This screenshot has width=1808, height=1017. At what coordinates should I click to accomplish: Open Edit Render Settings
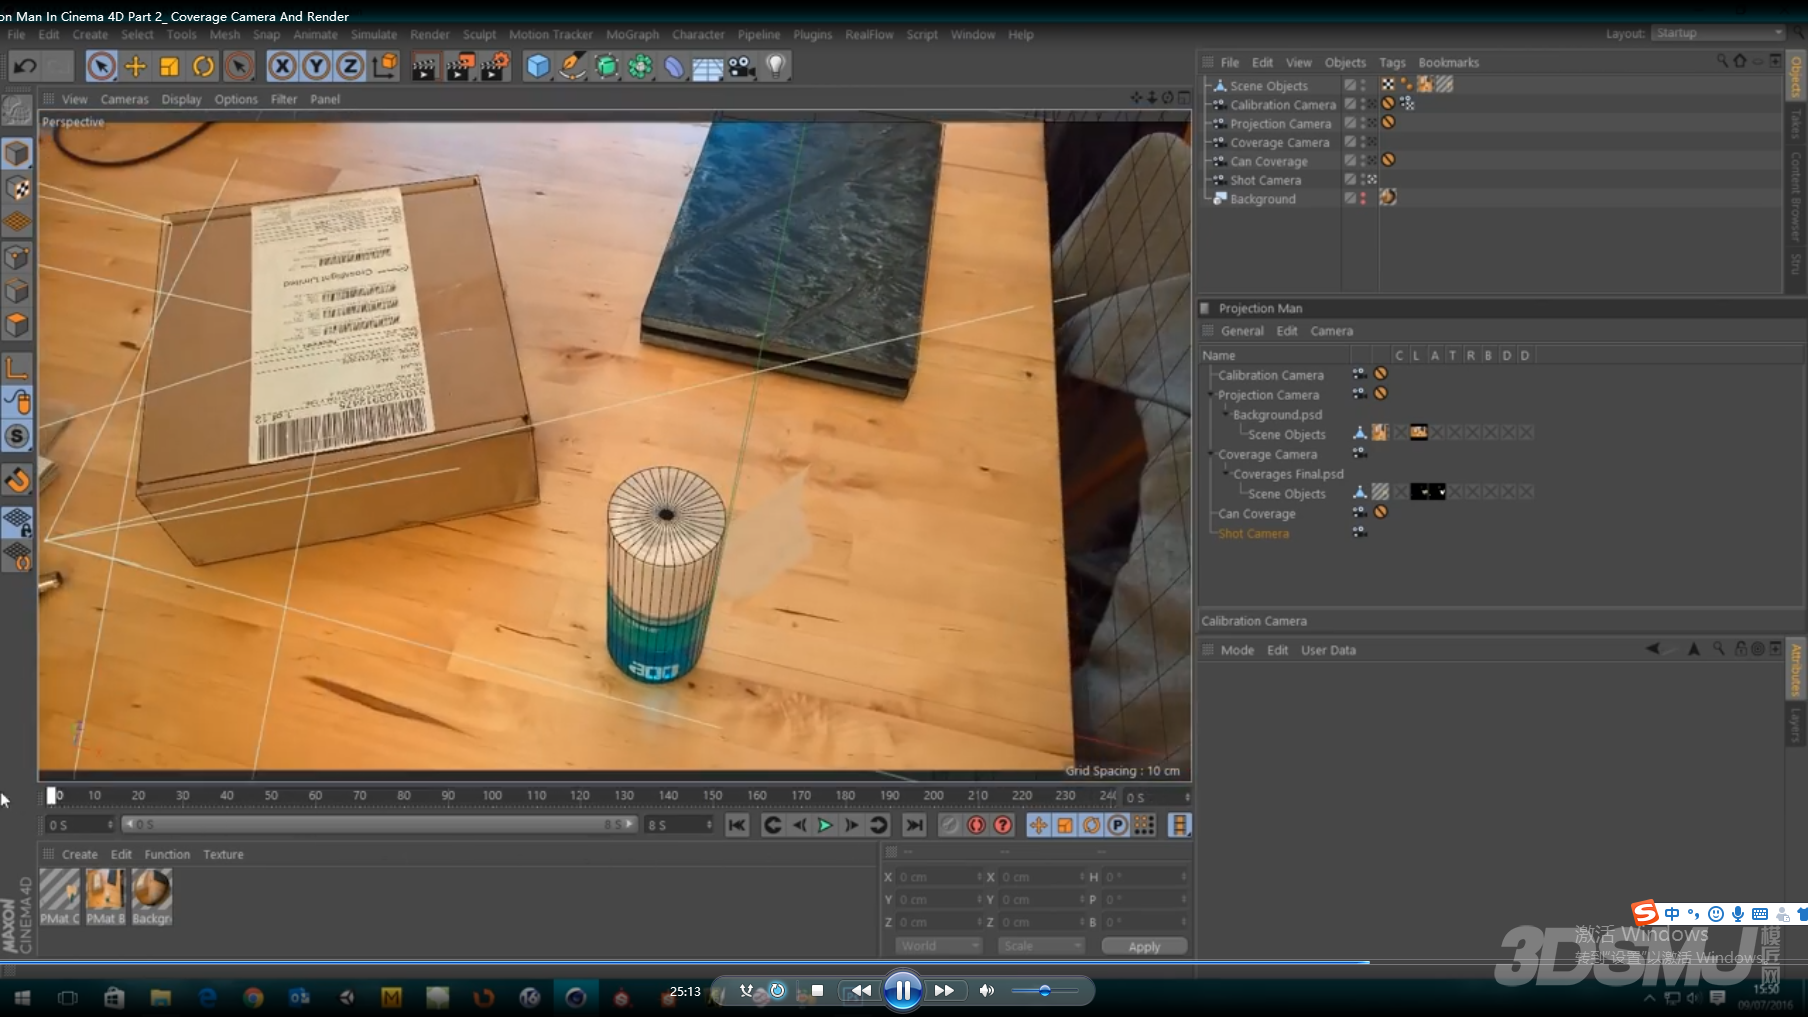pyautogui.click(x=496, y=66)
